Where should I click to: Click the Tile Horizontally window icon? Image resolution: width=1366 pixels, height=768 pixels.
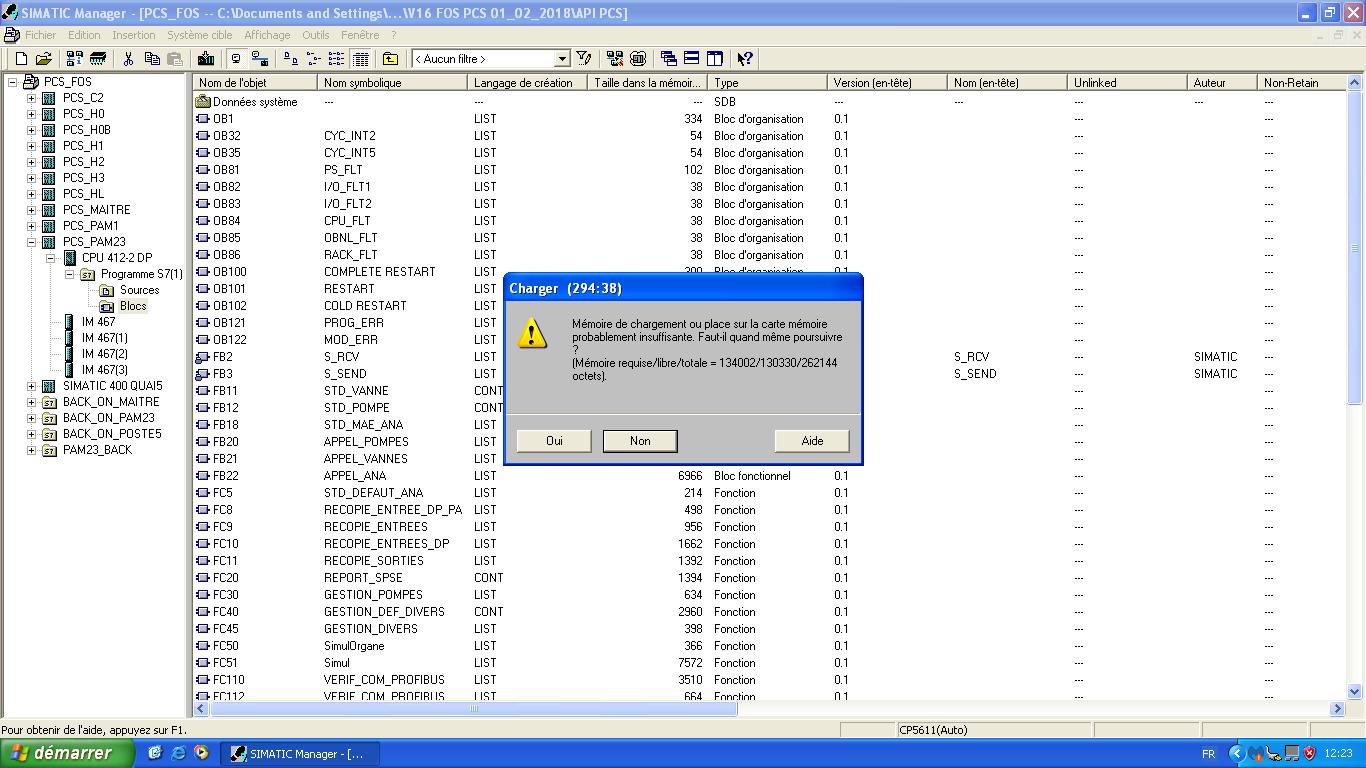(x=691, y=59)
